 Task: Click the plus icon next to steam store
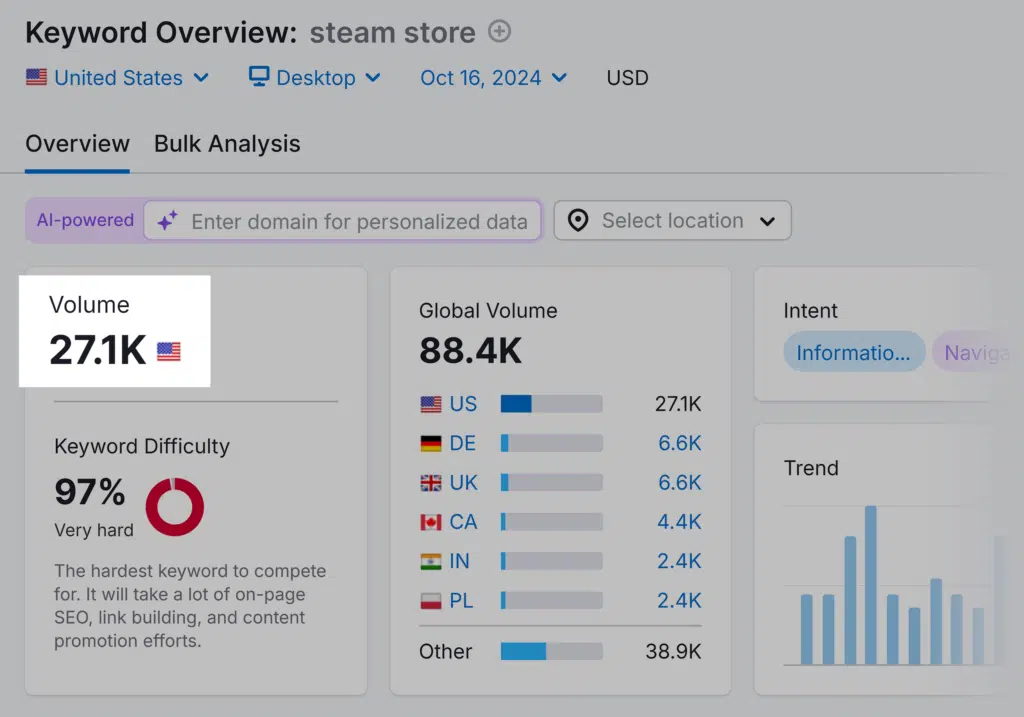499,32
